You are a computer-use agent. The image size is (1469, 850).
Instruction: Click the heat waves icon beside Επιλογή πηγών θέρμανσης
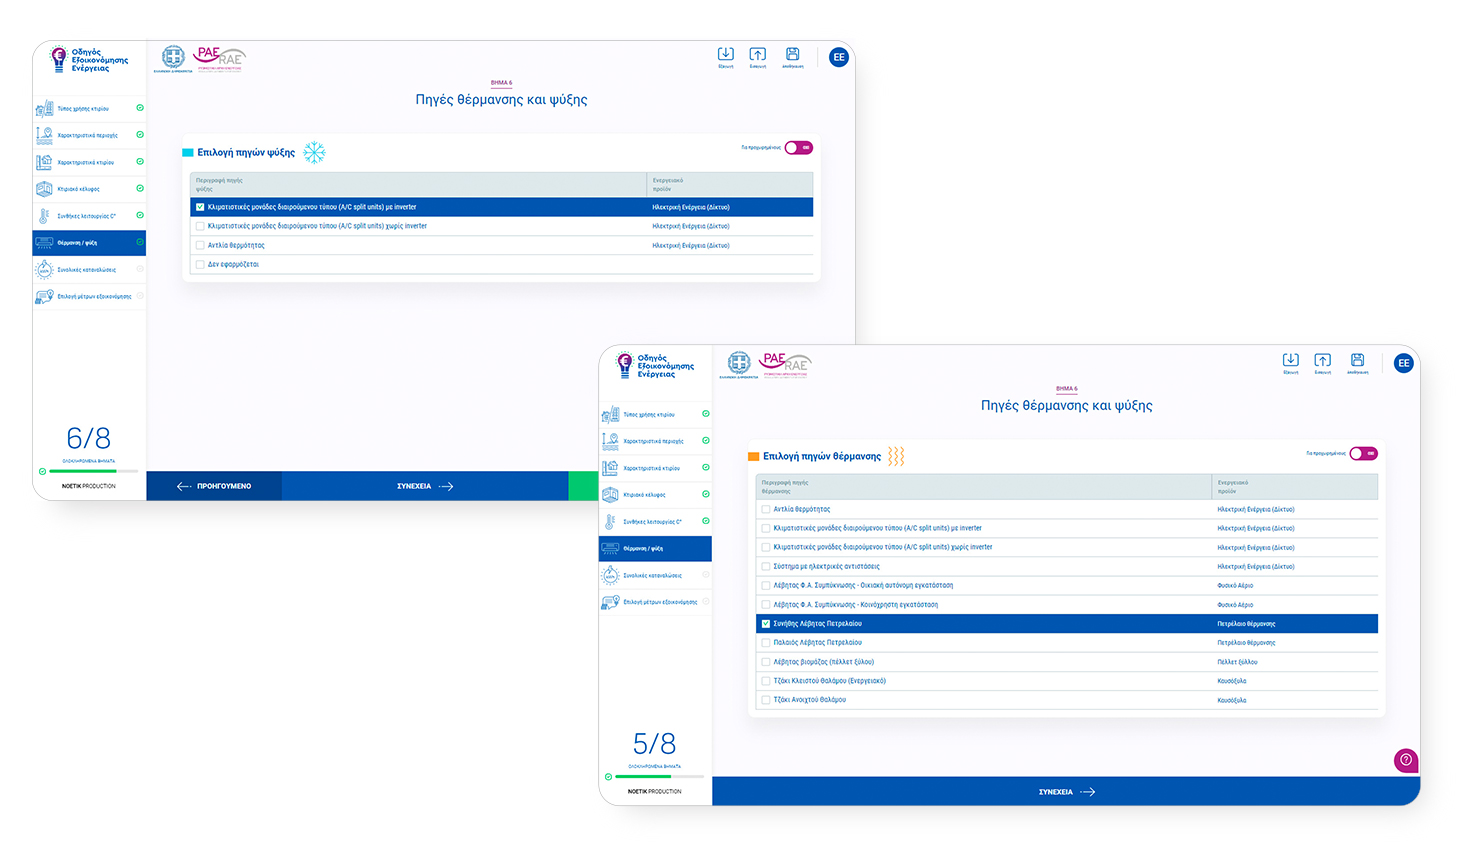tap(896, 457)
